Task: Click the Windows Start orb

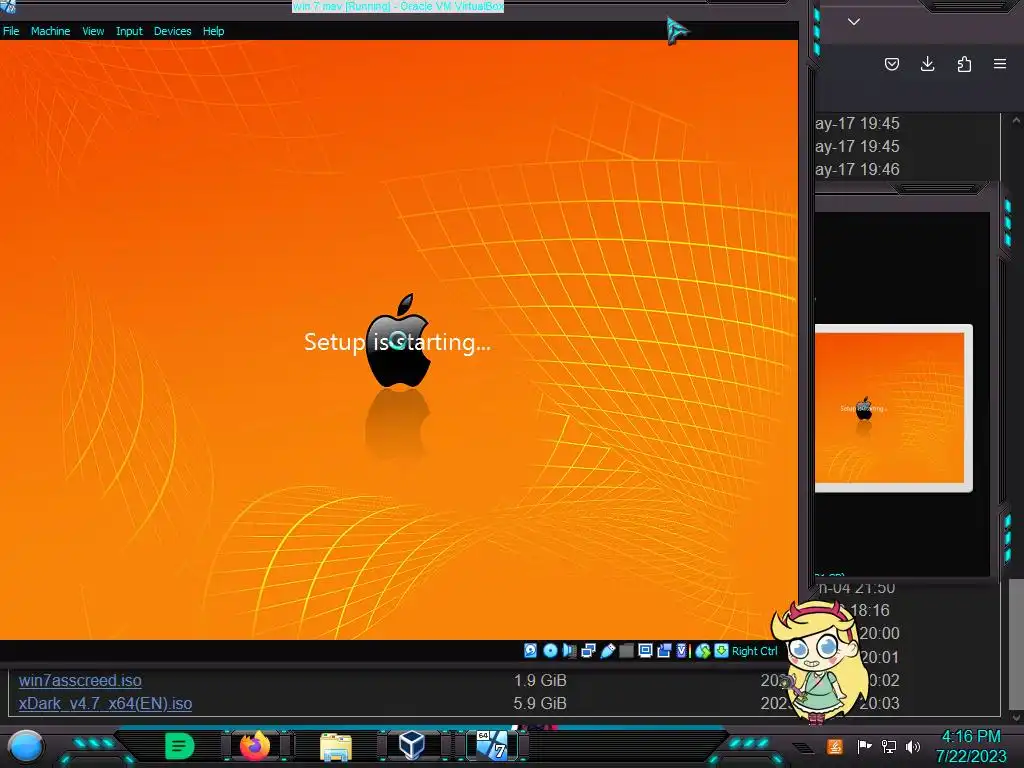Action: (x=25, y=747)
